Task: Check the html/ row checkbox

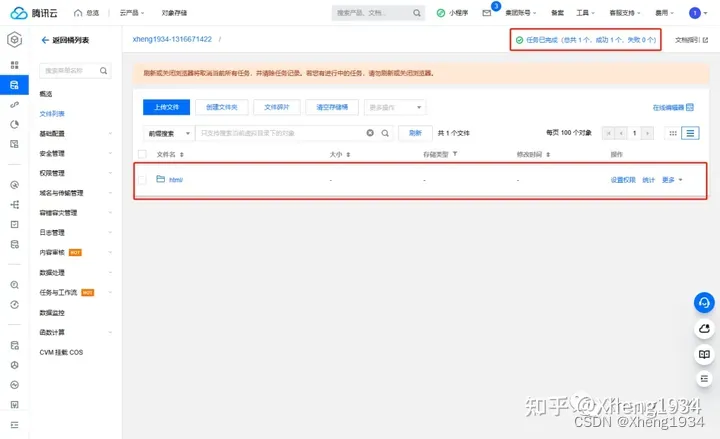Action: point(142,180)
